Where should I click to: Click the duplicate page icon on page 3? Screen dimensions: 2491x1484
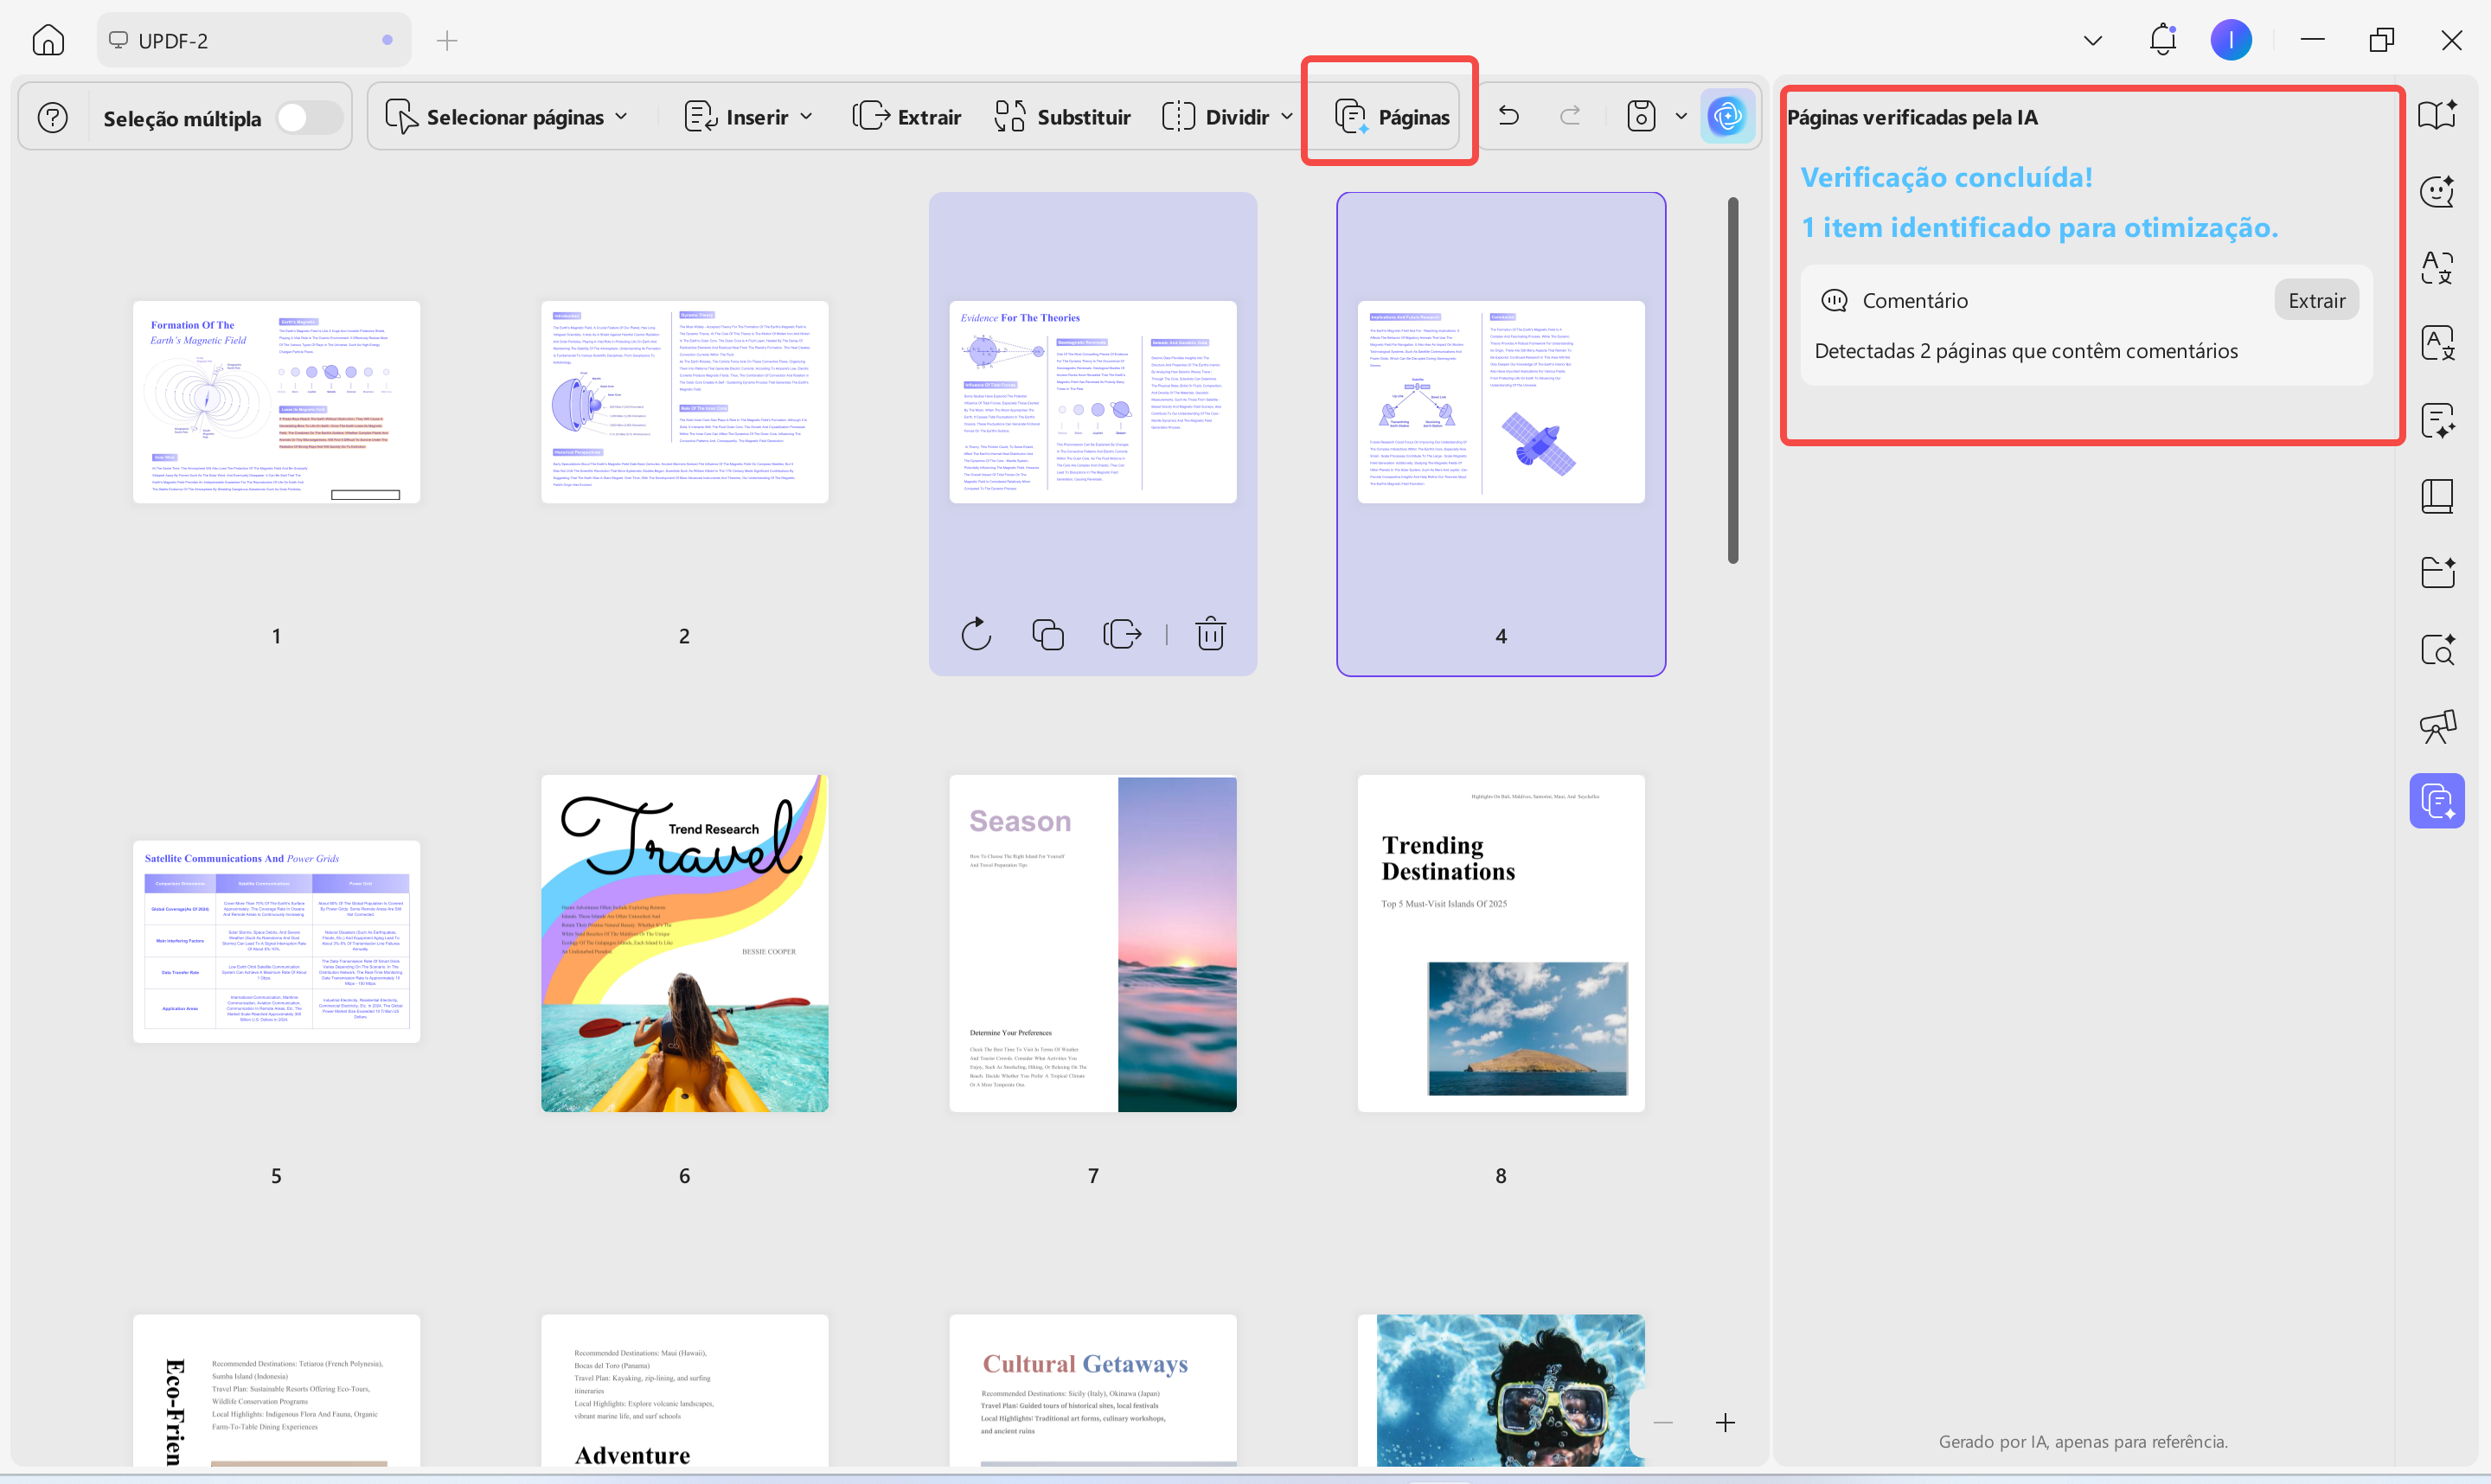[x=1047, y=634]
